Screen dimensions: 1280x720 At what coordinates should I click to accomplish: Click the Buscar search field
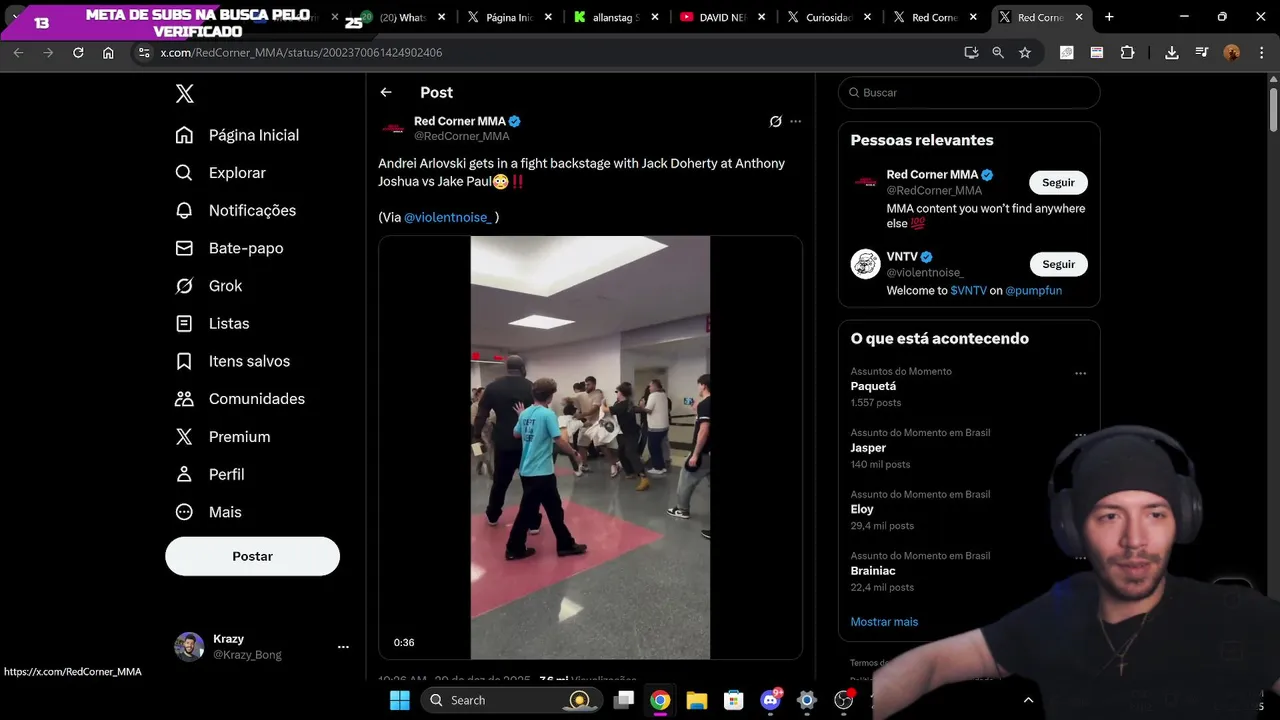tap(969, 92)
